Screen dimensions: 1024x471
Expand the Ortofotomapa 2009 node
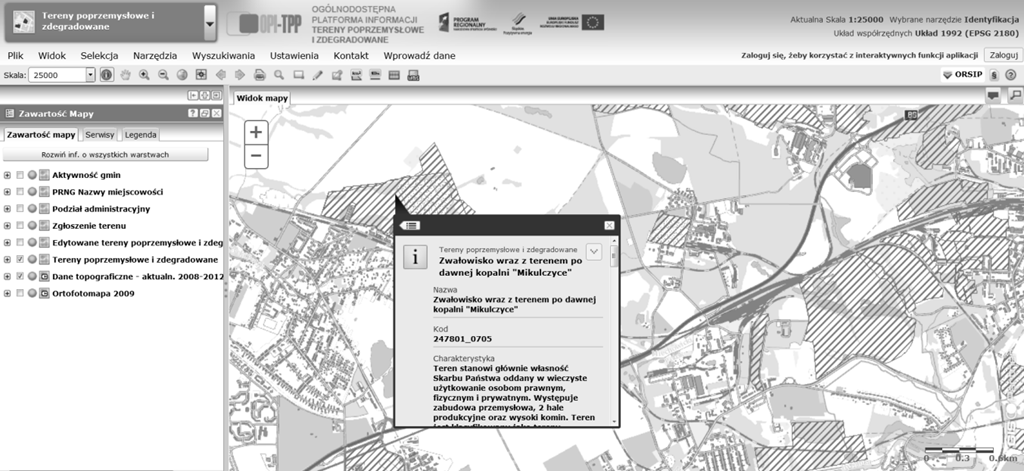click(7, 293)
